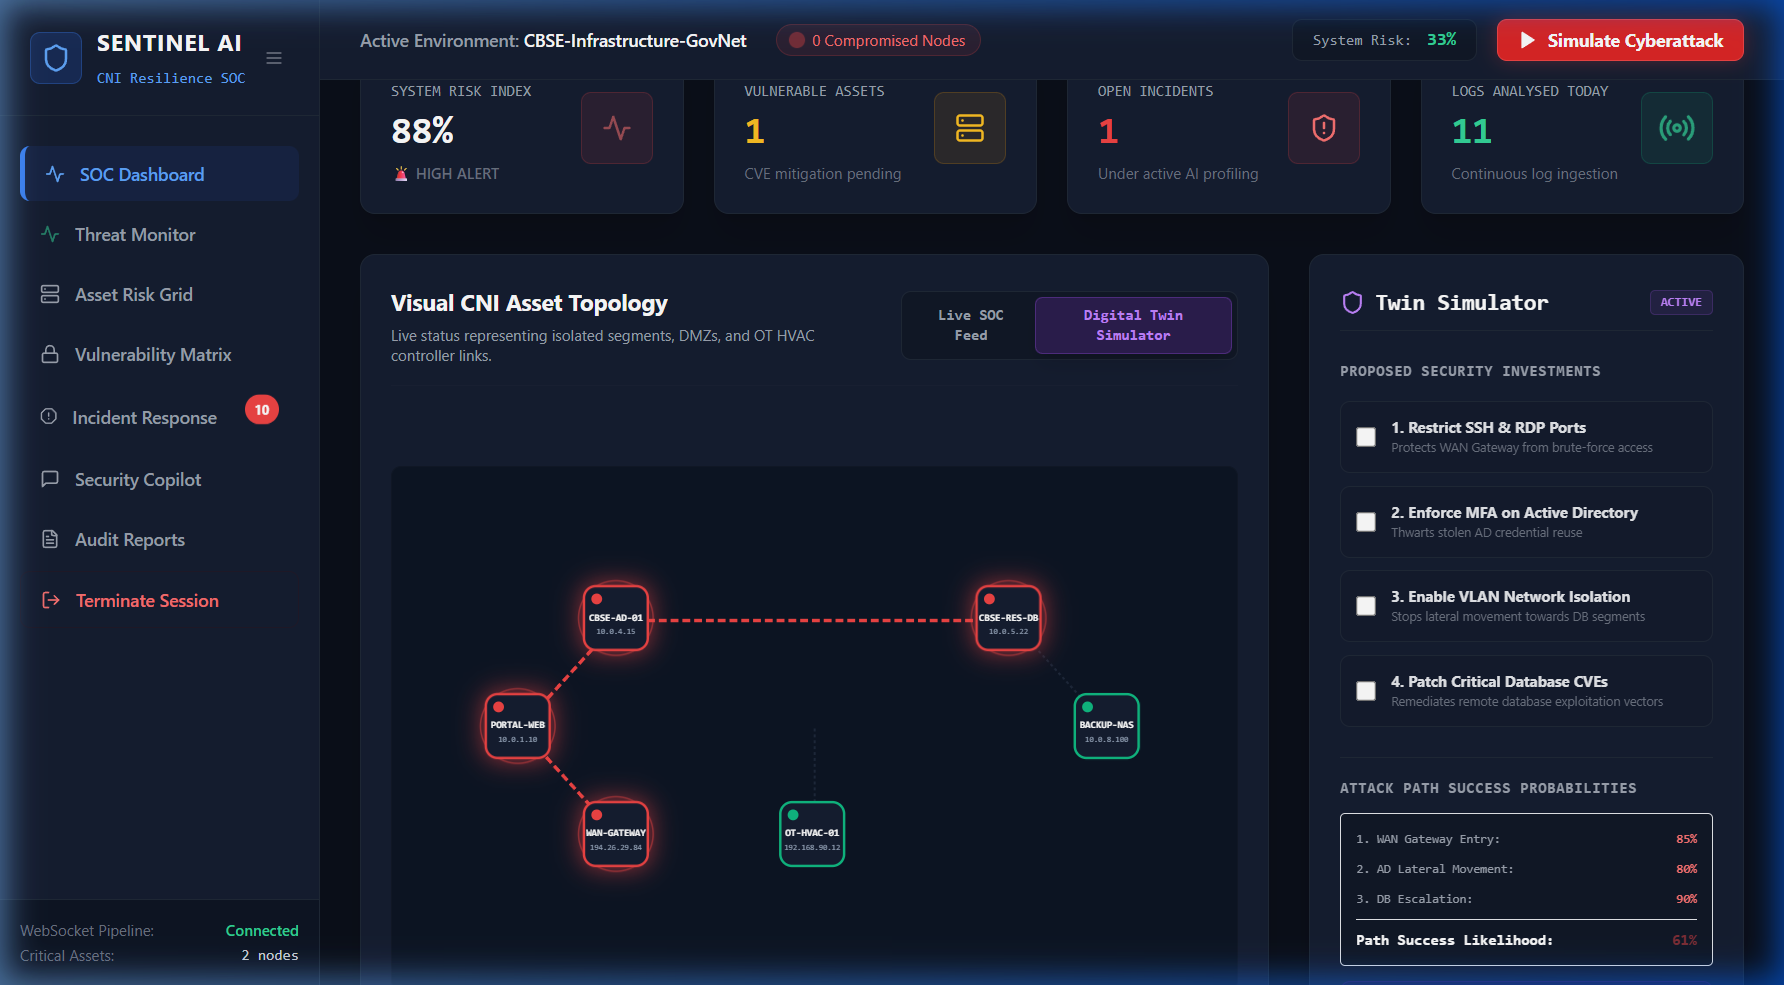The width and height of the screenshot is (1784, 985).
Task: Click WAN Gateway Entry 85% row
Action: coord(1526,839)
